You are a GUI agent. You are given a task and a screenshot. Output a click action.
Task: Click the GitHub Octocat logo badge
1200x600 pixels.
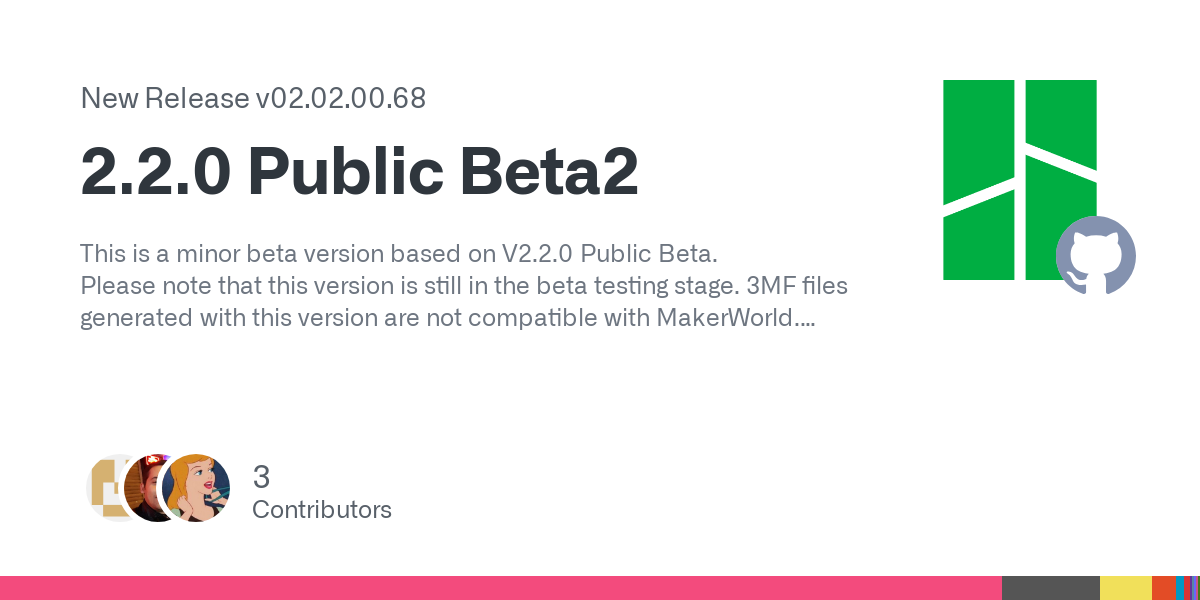1096,255
